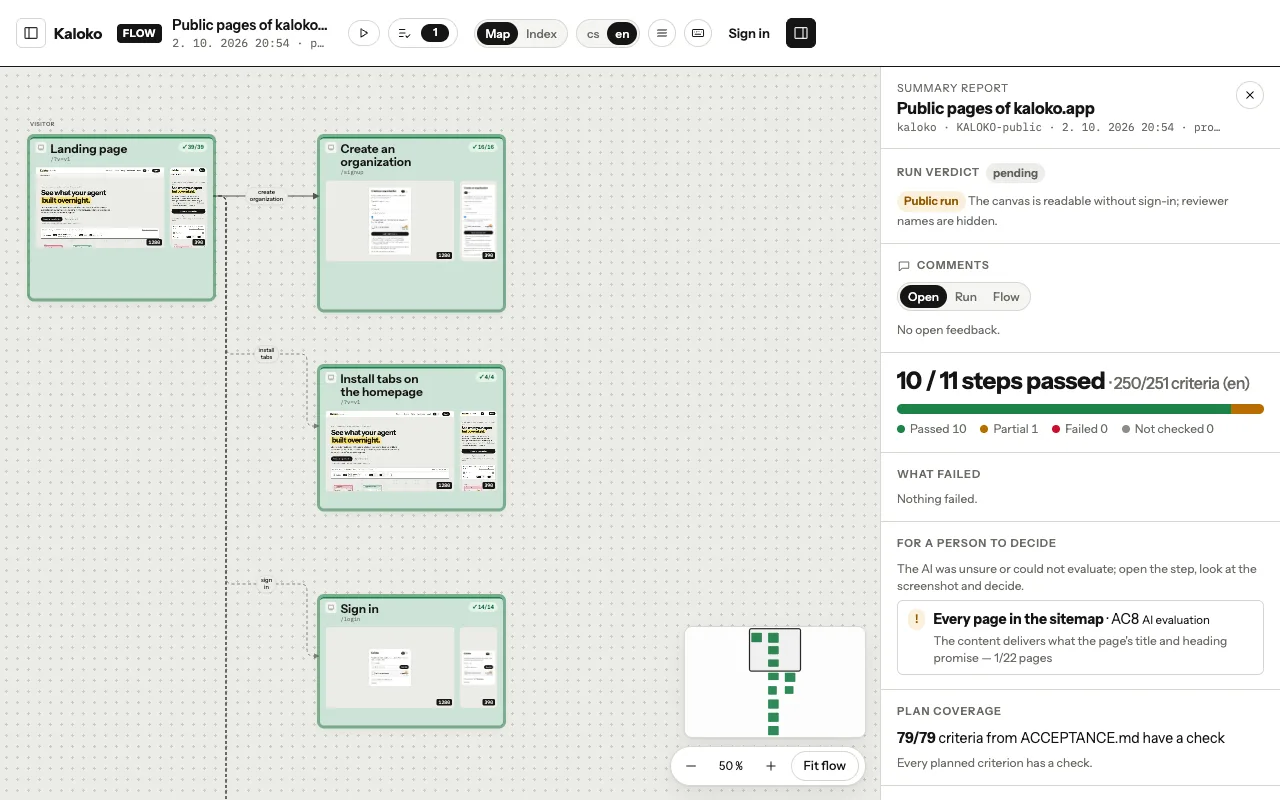1280x800 pixels.
Task: Click the keyboard shortcuts icon
Action: tap(698, 33)
